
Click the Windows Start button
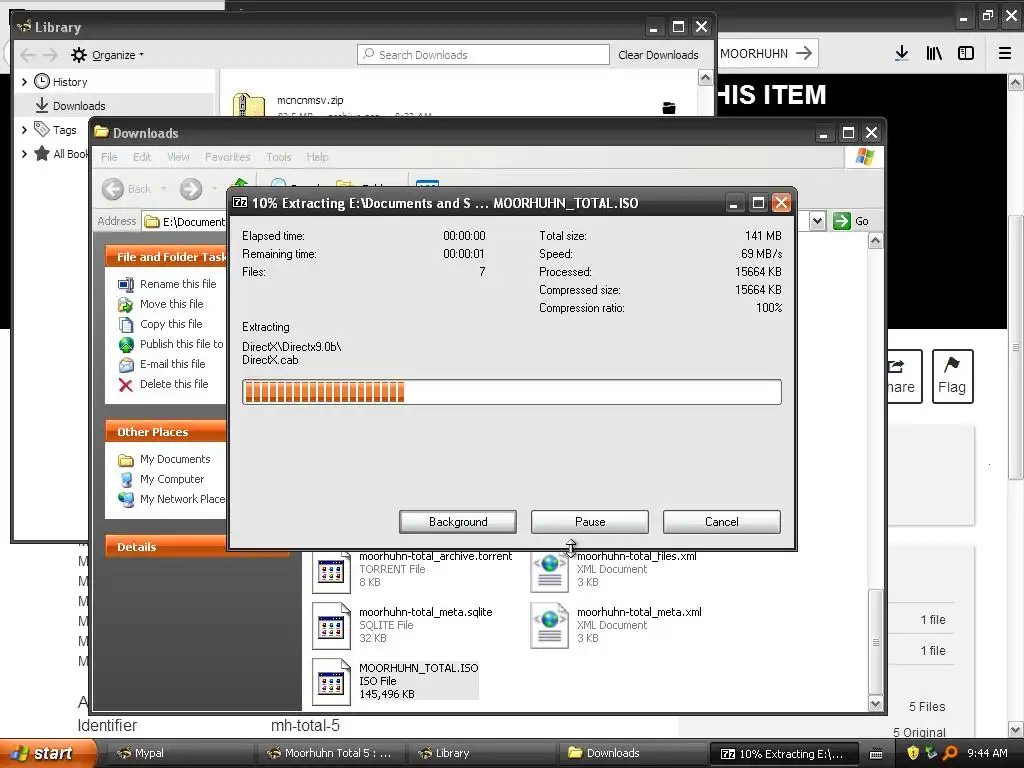(x=48, y=753)
